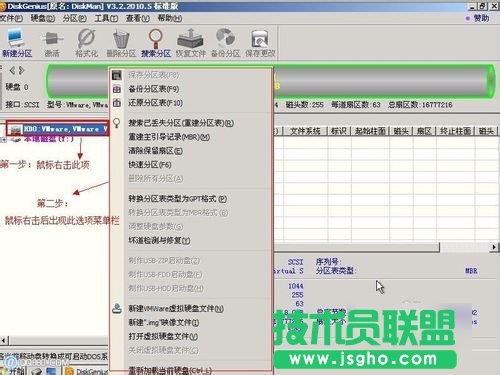500x375 pixels.
Task: Click the magnifier icon beside 搜索已丢失分区
Action: pos(117,123)
